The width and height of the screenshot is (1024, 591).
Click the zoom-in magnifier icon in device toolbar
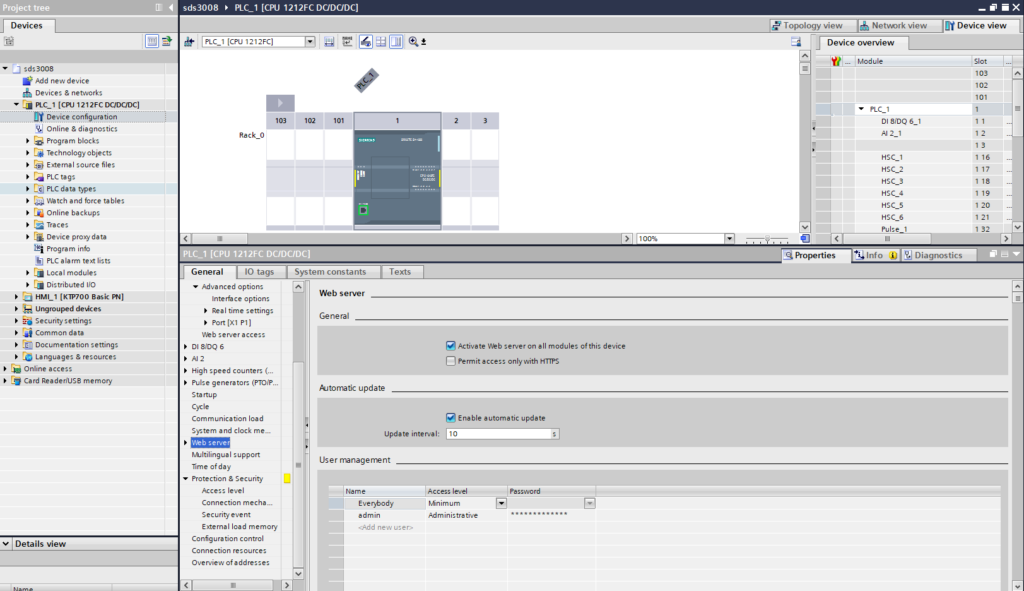[x=413, y=42]
